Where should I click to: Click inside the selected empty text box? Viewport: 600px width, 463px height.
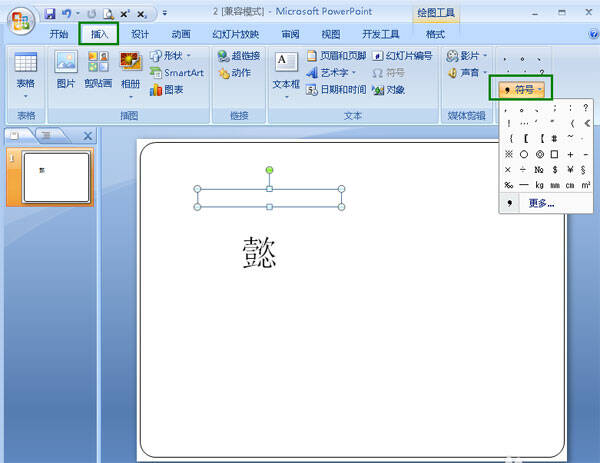[269, 198]
